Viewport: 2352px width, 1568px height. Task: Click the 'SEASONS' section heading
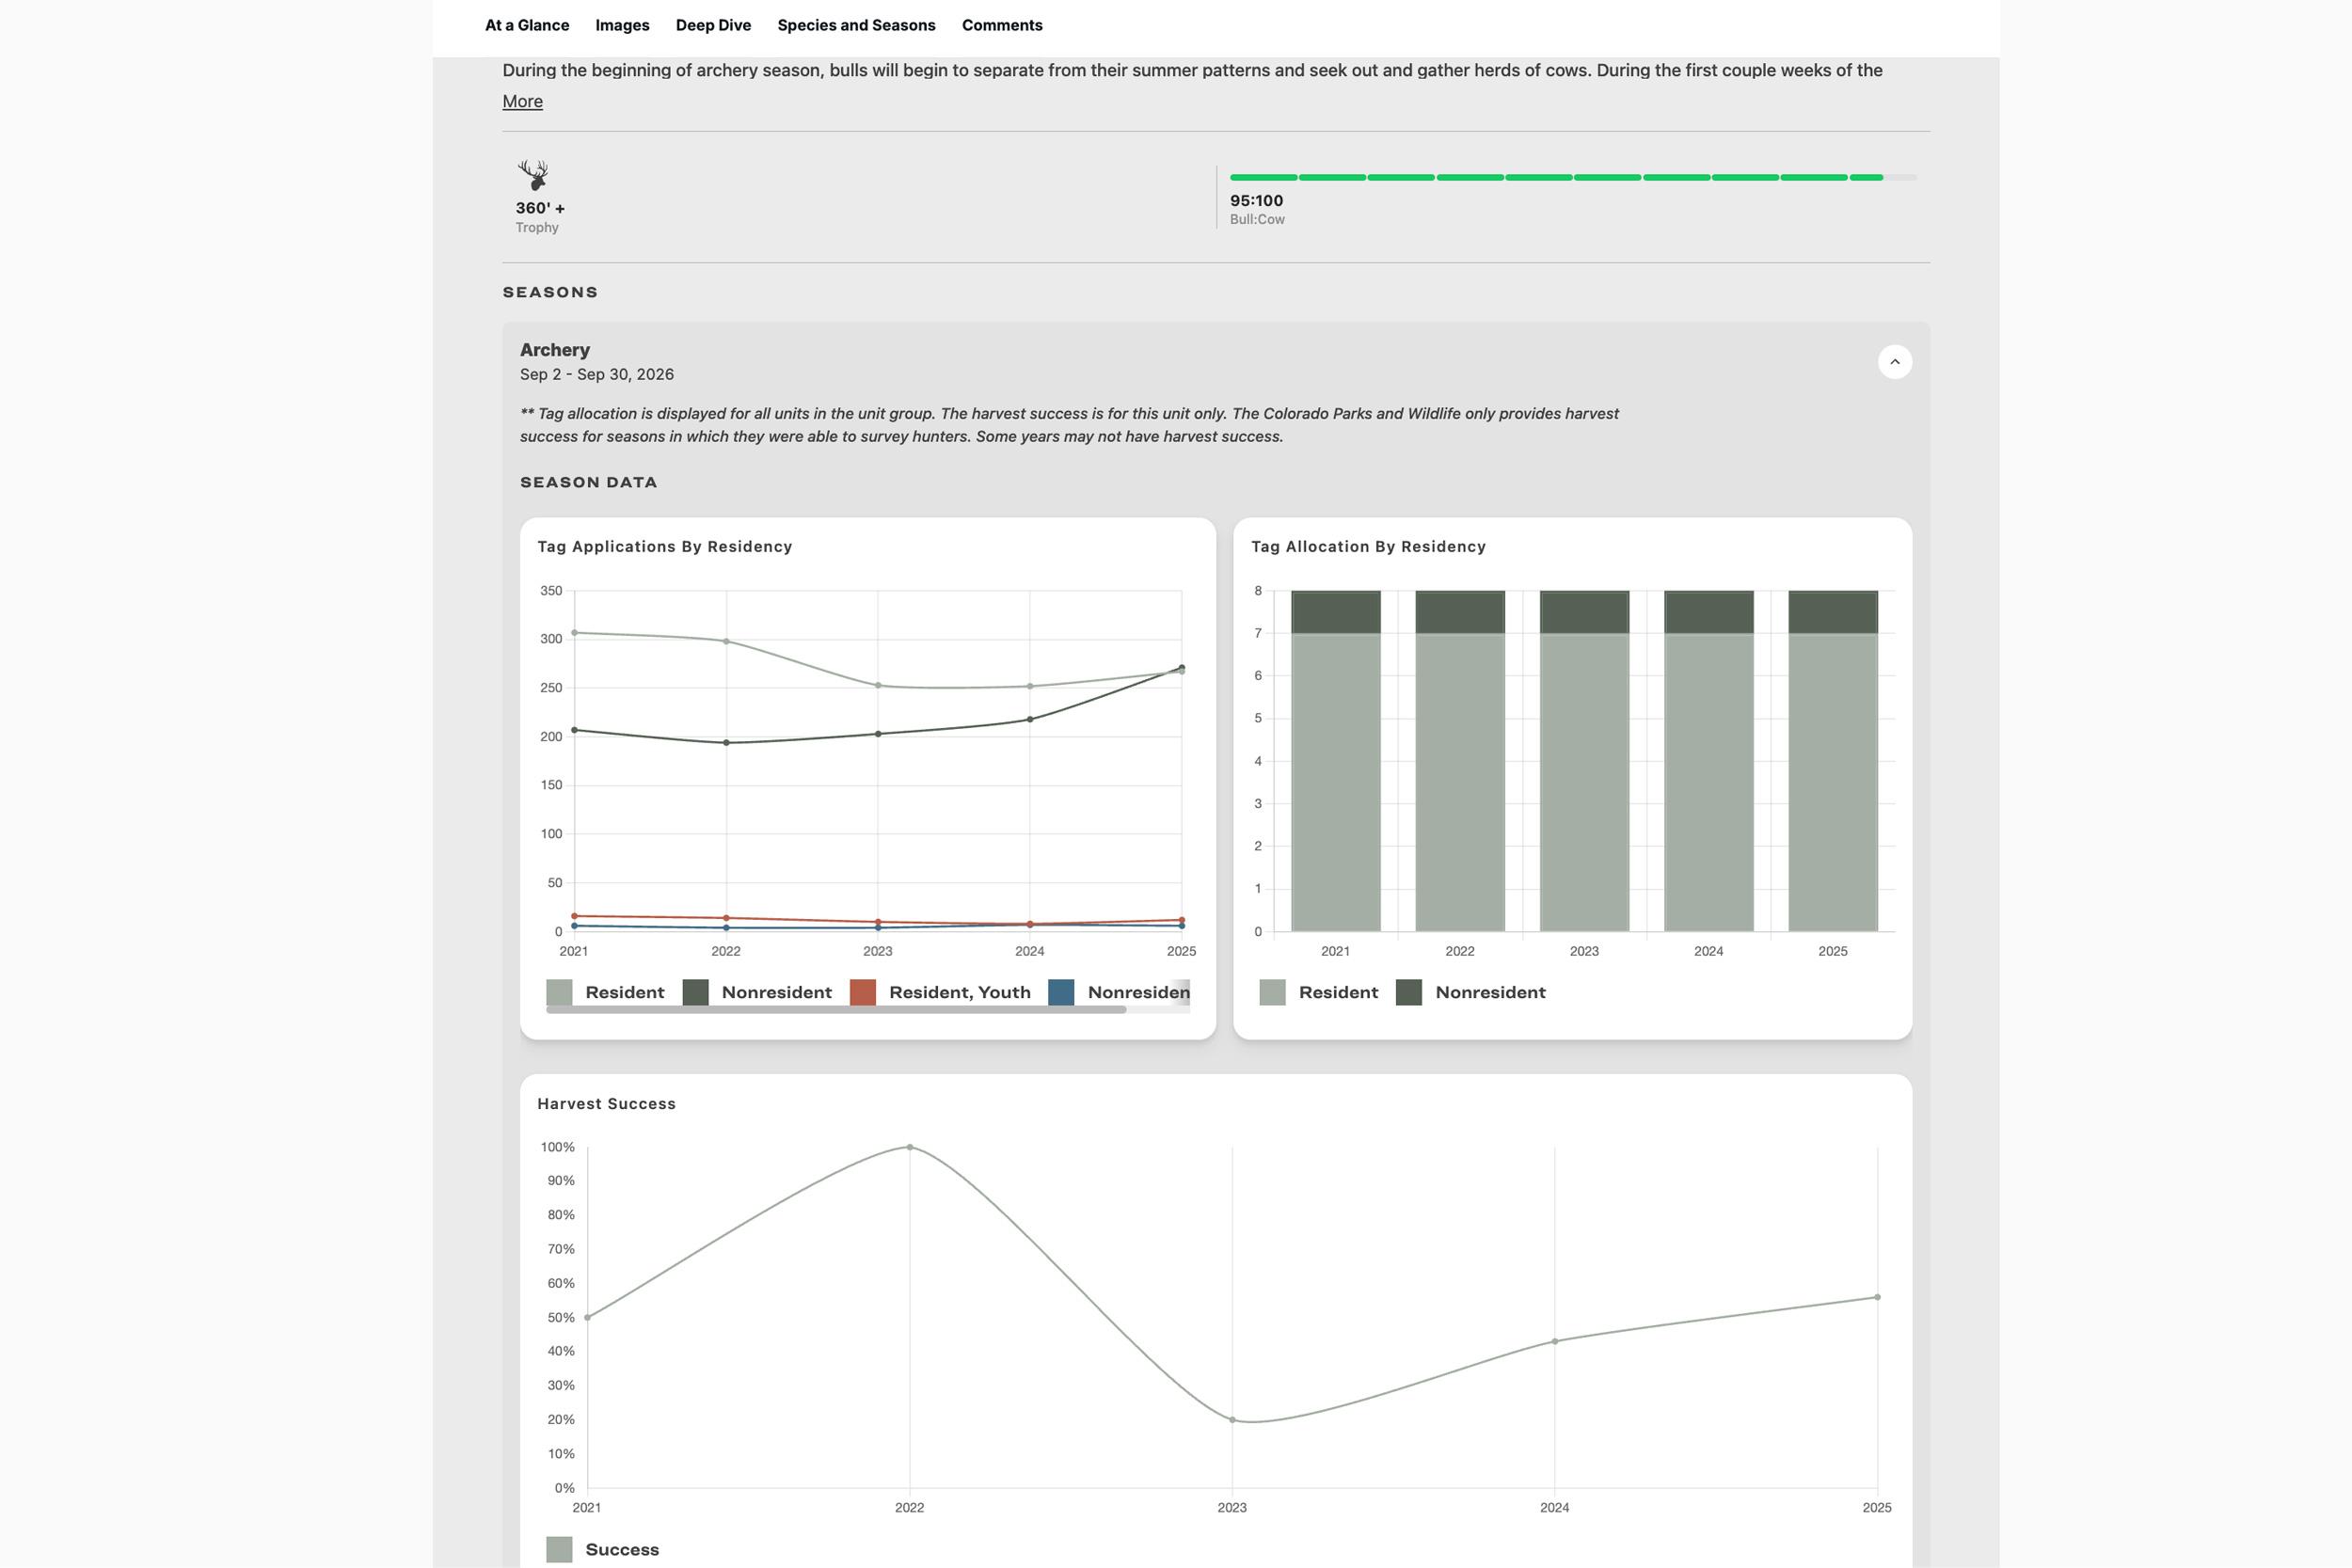[550, 292]
